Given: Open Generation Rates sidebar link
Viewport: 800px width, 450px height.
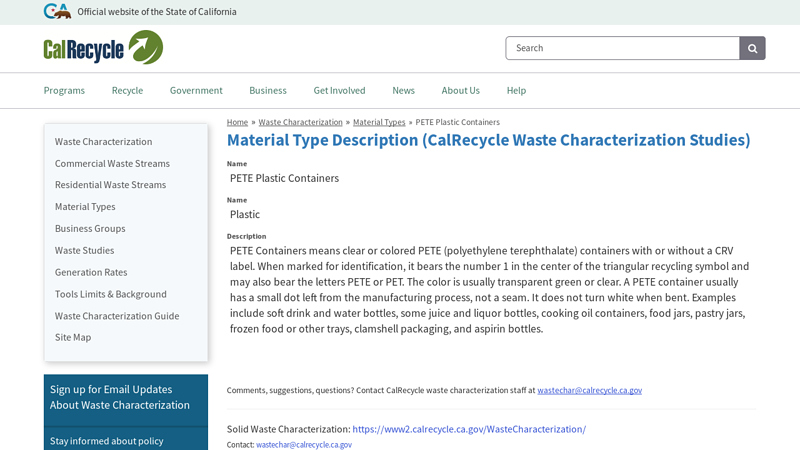Looking at the screenshot, I should [91, 272].
